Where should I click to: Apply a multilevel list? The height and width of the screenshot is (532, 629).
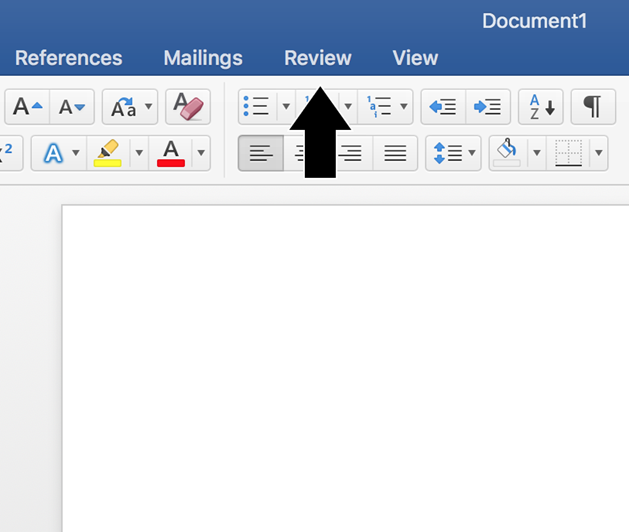point(378,107)
